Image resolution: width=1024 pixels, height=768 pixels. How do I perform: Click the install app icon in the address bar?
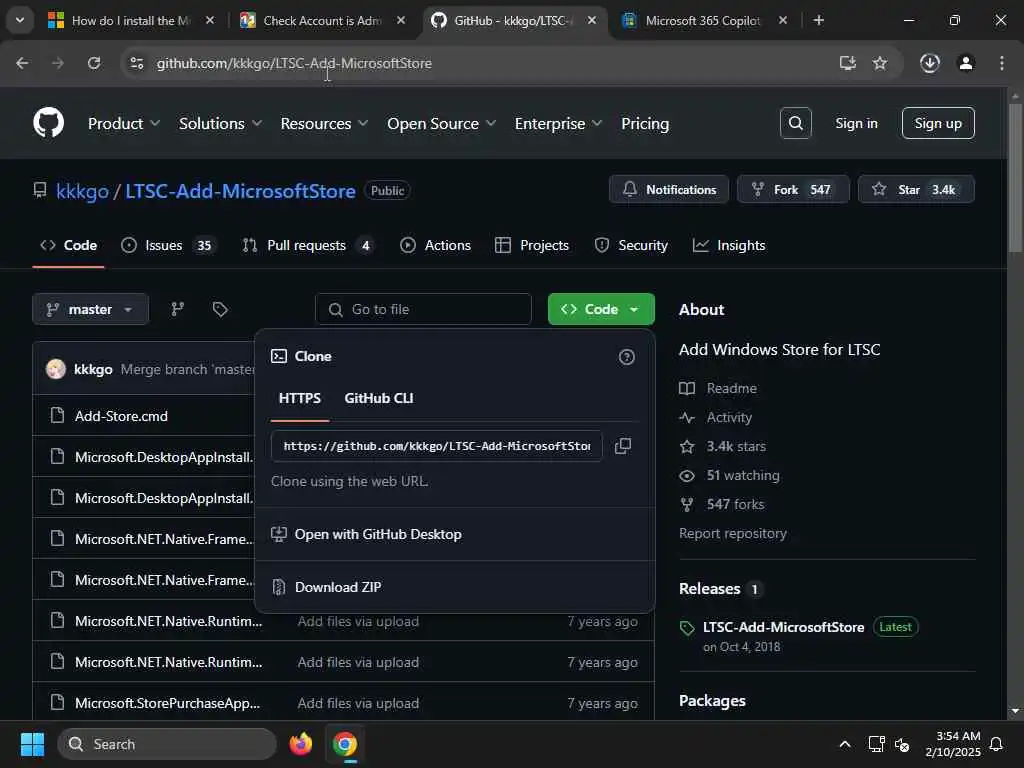tap(847, 63)
